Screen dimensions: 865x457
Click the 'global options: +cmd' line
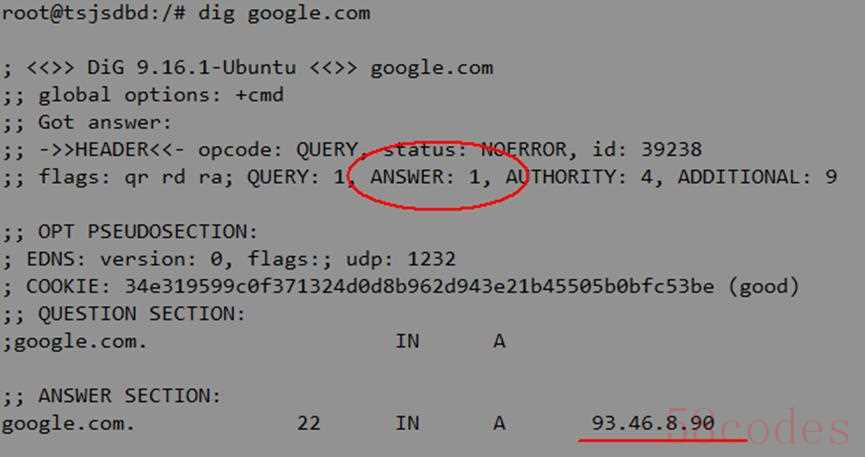click(161, 95)
